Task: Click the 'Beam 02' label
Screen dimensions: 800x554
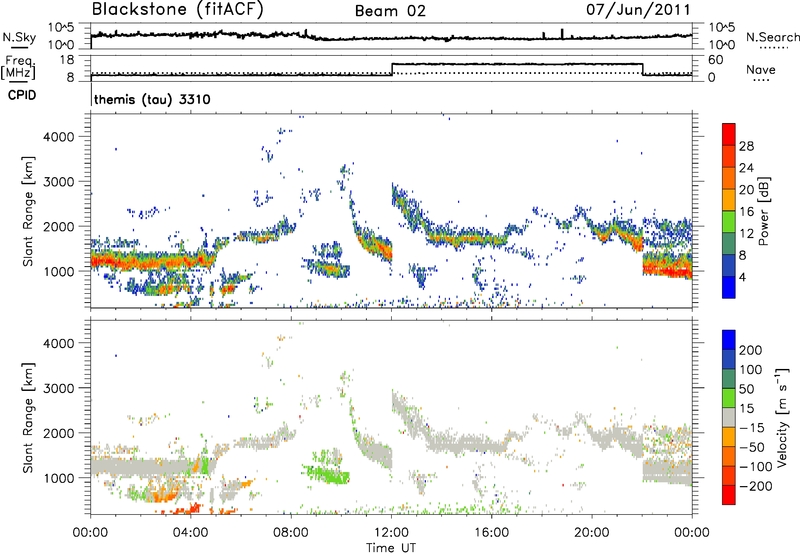Action: [390, 11]
